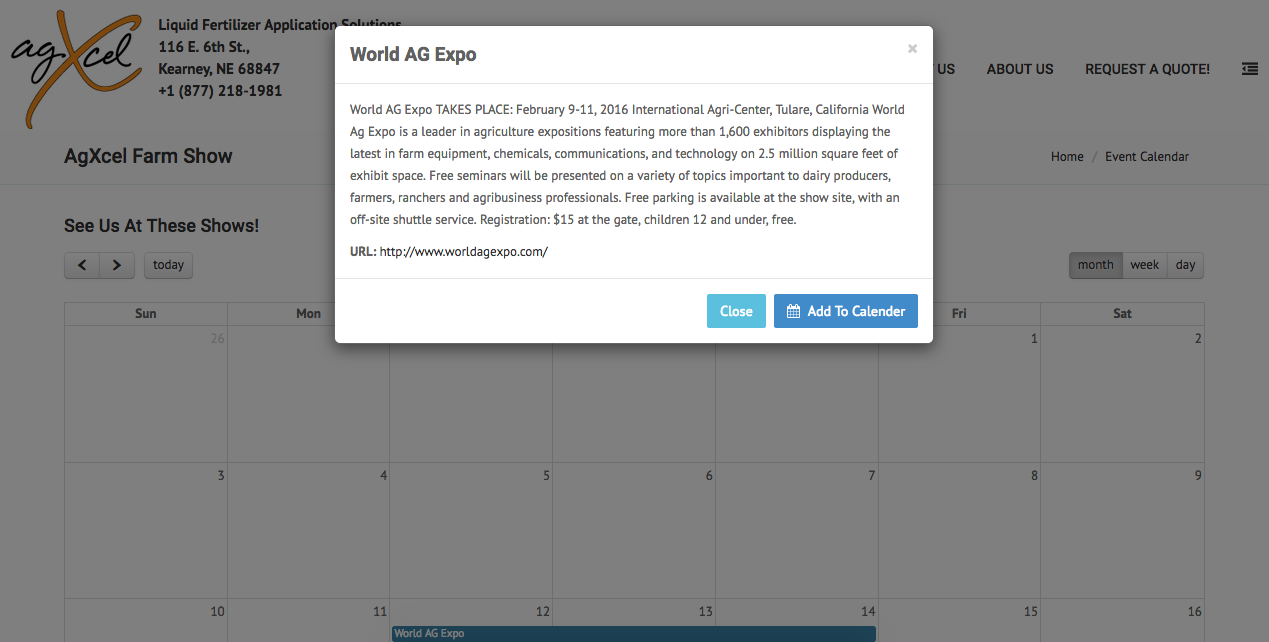Screen dimensions: 1269x642
Task: Click the World AG Expo modal title
Action: pyautogui.click(x=413, y=54)
